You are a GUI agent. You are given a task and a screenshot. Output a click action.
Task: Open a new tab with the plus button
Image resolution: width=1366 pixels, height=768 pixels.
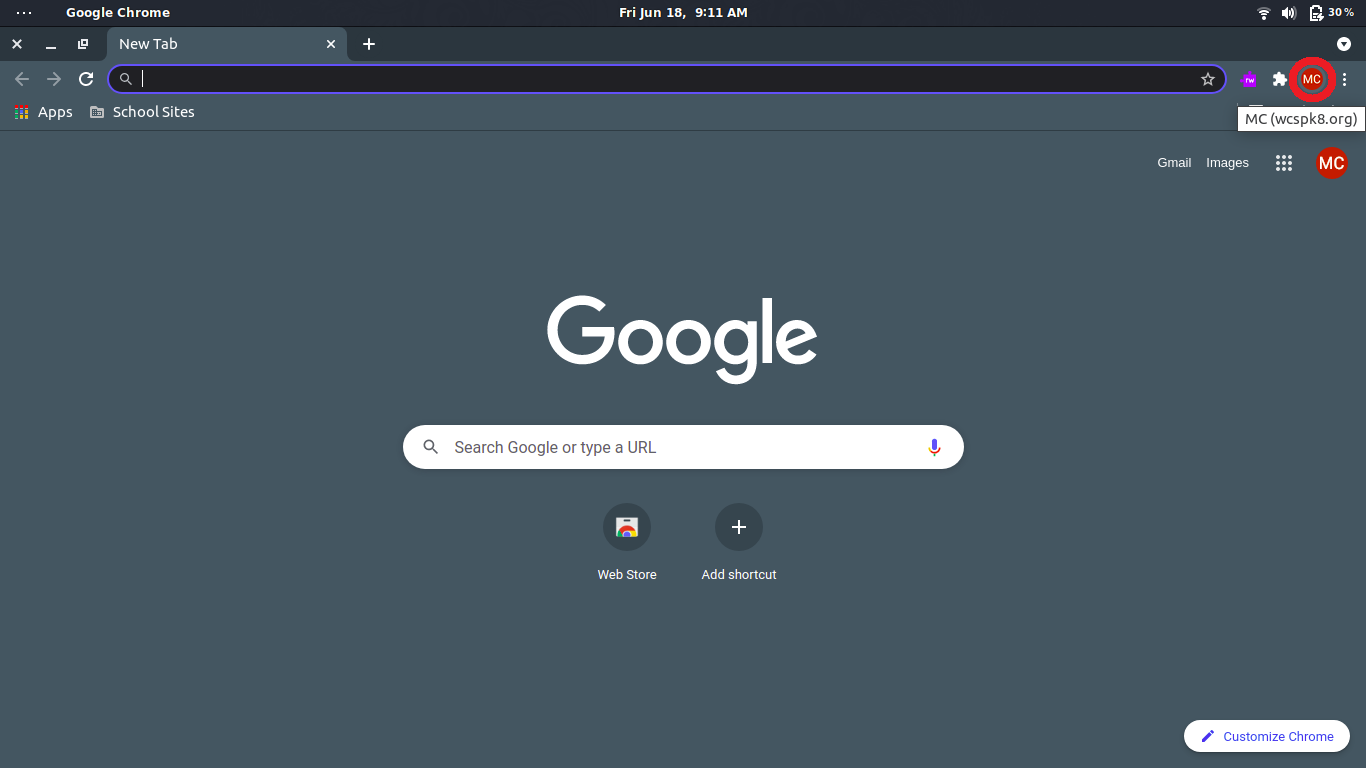(369, 44)
